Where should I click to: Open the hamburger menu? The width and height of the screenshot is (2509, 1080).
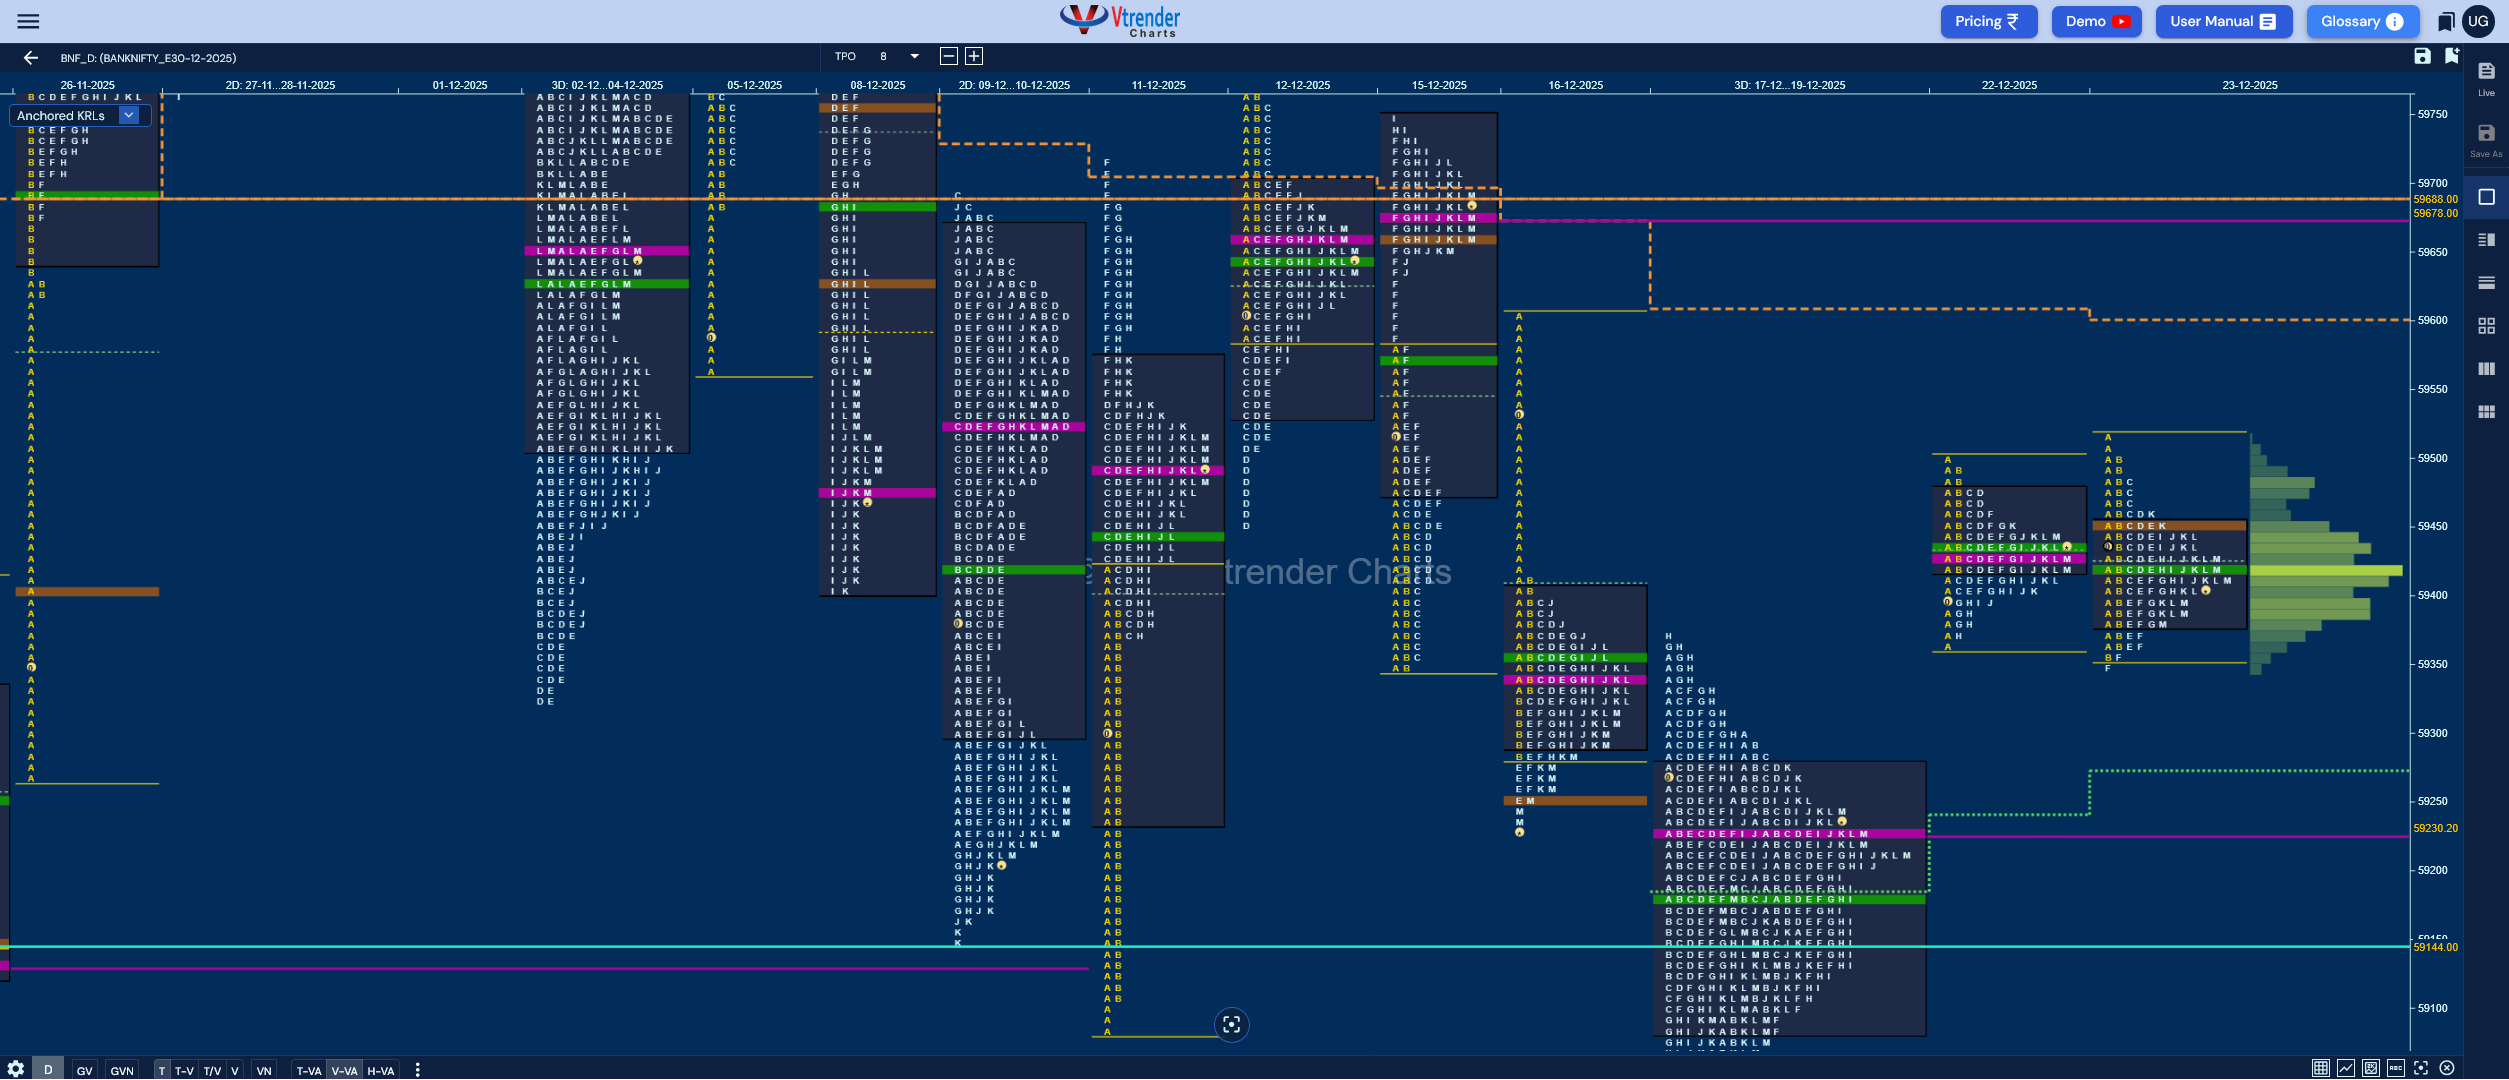(x=28, y=21)
